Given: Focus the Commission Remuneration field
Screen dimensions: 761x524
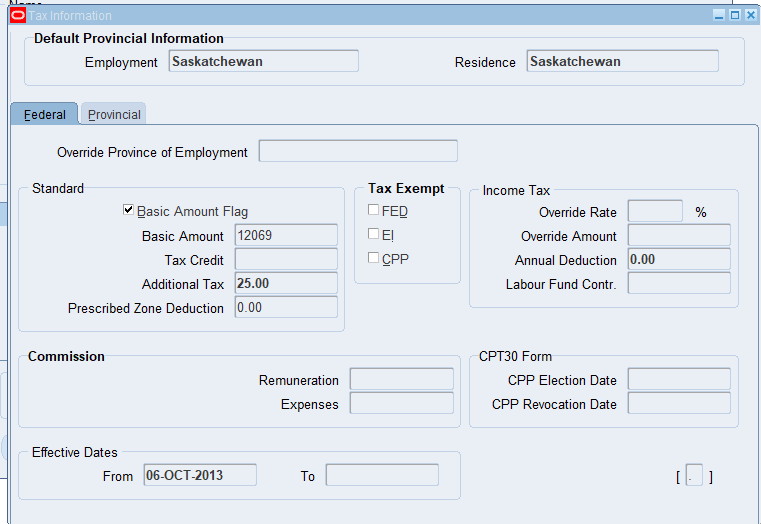Looking at the screenshot, I should (x=402, y=379).
